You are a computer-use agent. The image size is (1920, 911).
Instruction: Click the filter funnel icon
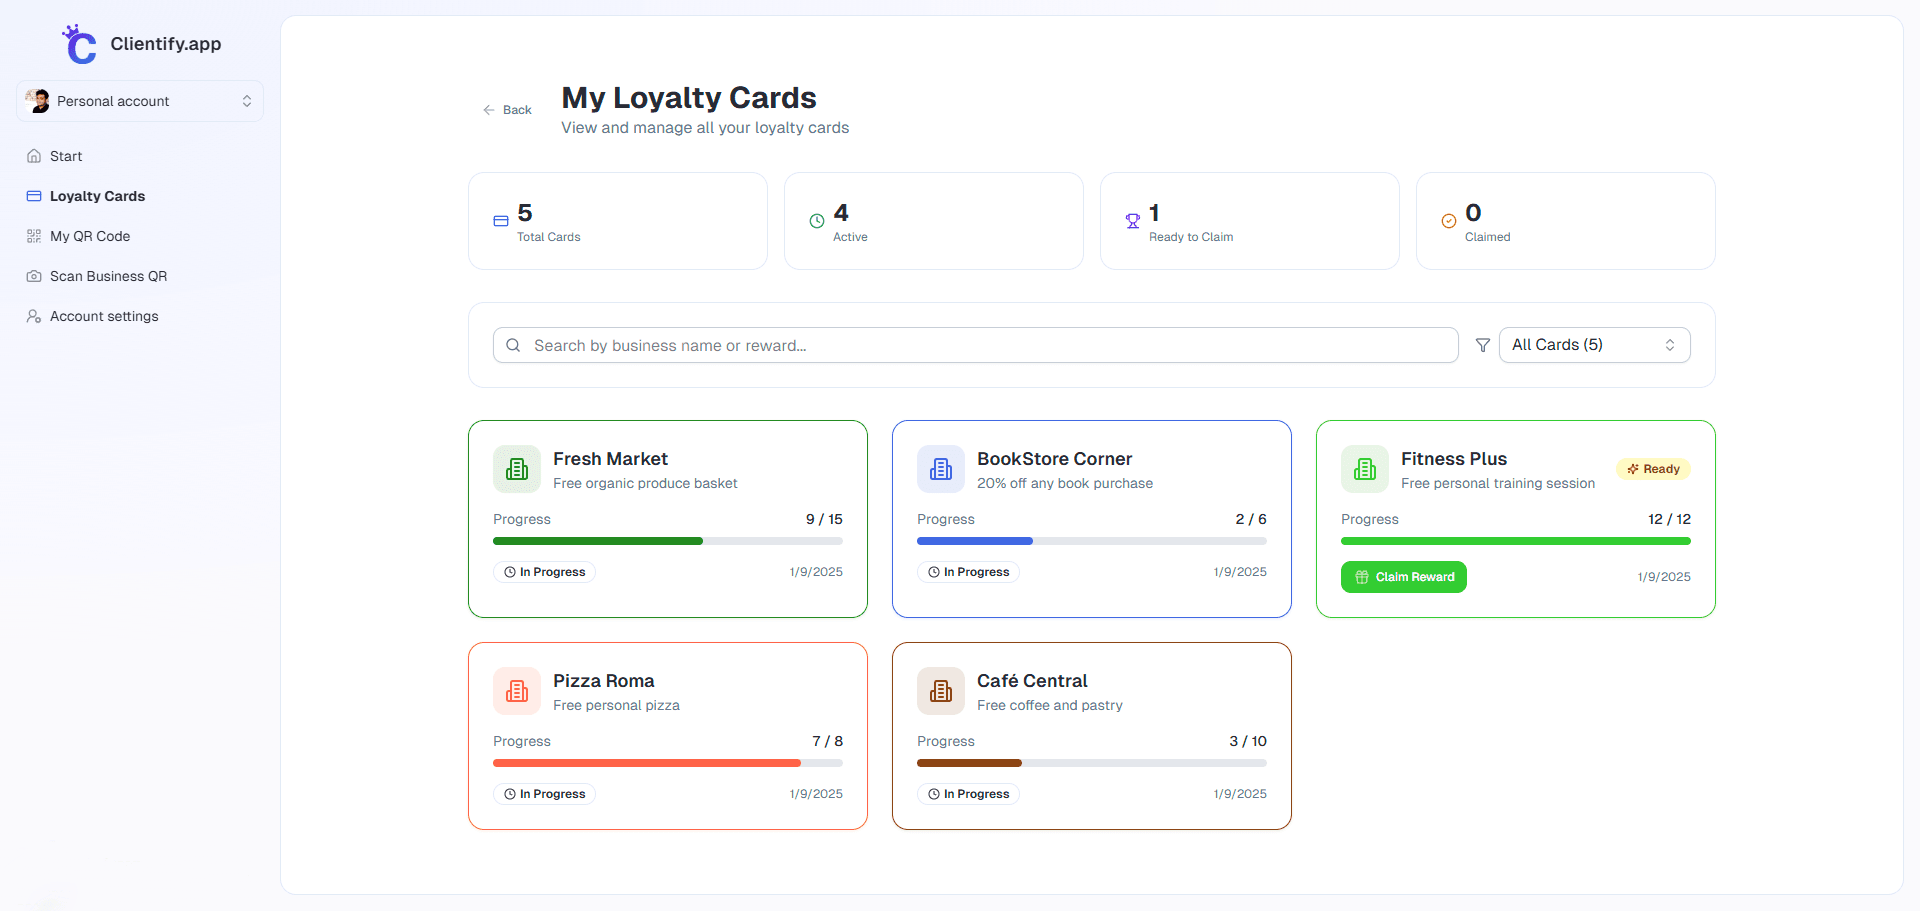coord(1483,345)
